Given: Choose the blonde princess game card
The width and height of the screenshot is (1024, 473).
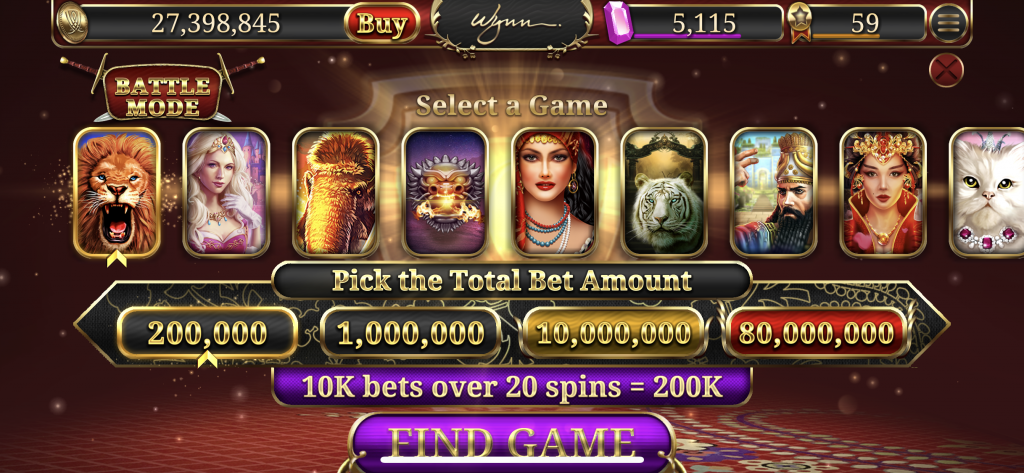Looking at the screenshot, I should point(226,192).
